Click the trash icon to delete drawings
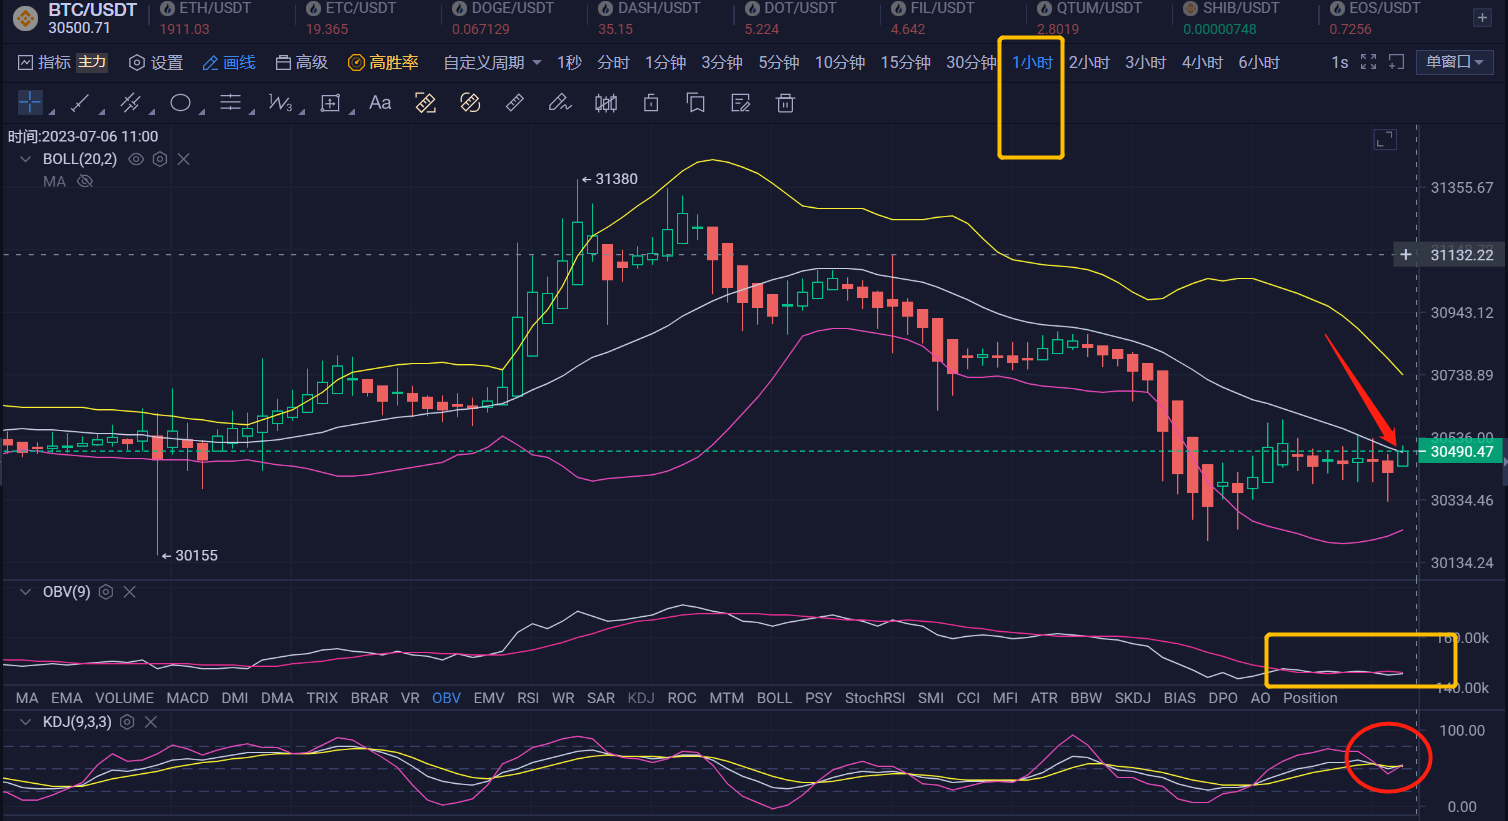 click(786, 103)
